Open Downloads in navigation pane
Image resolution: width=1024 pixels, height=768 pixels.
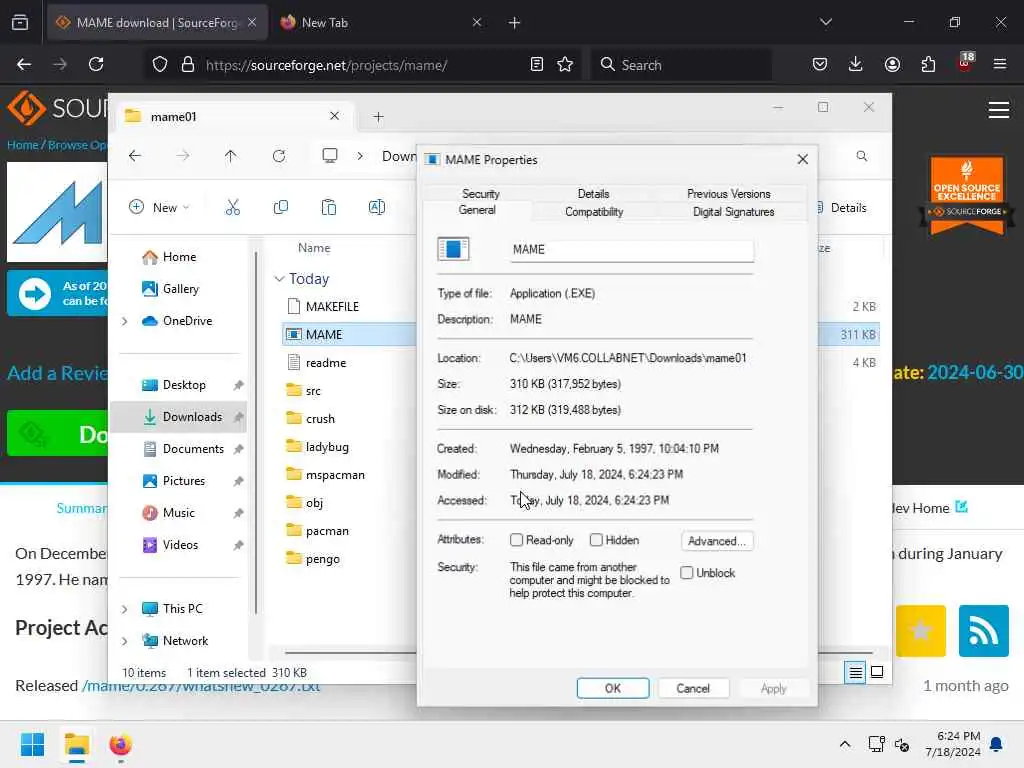(x=178, y=417)
